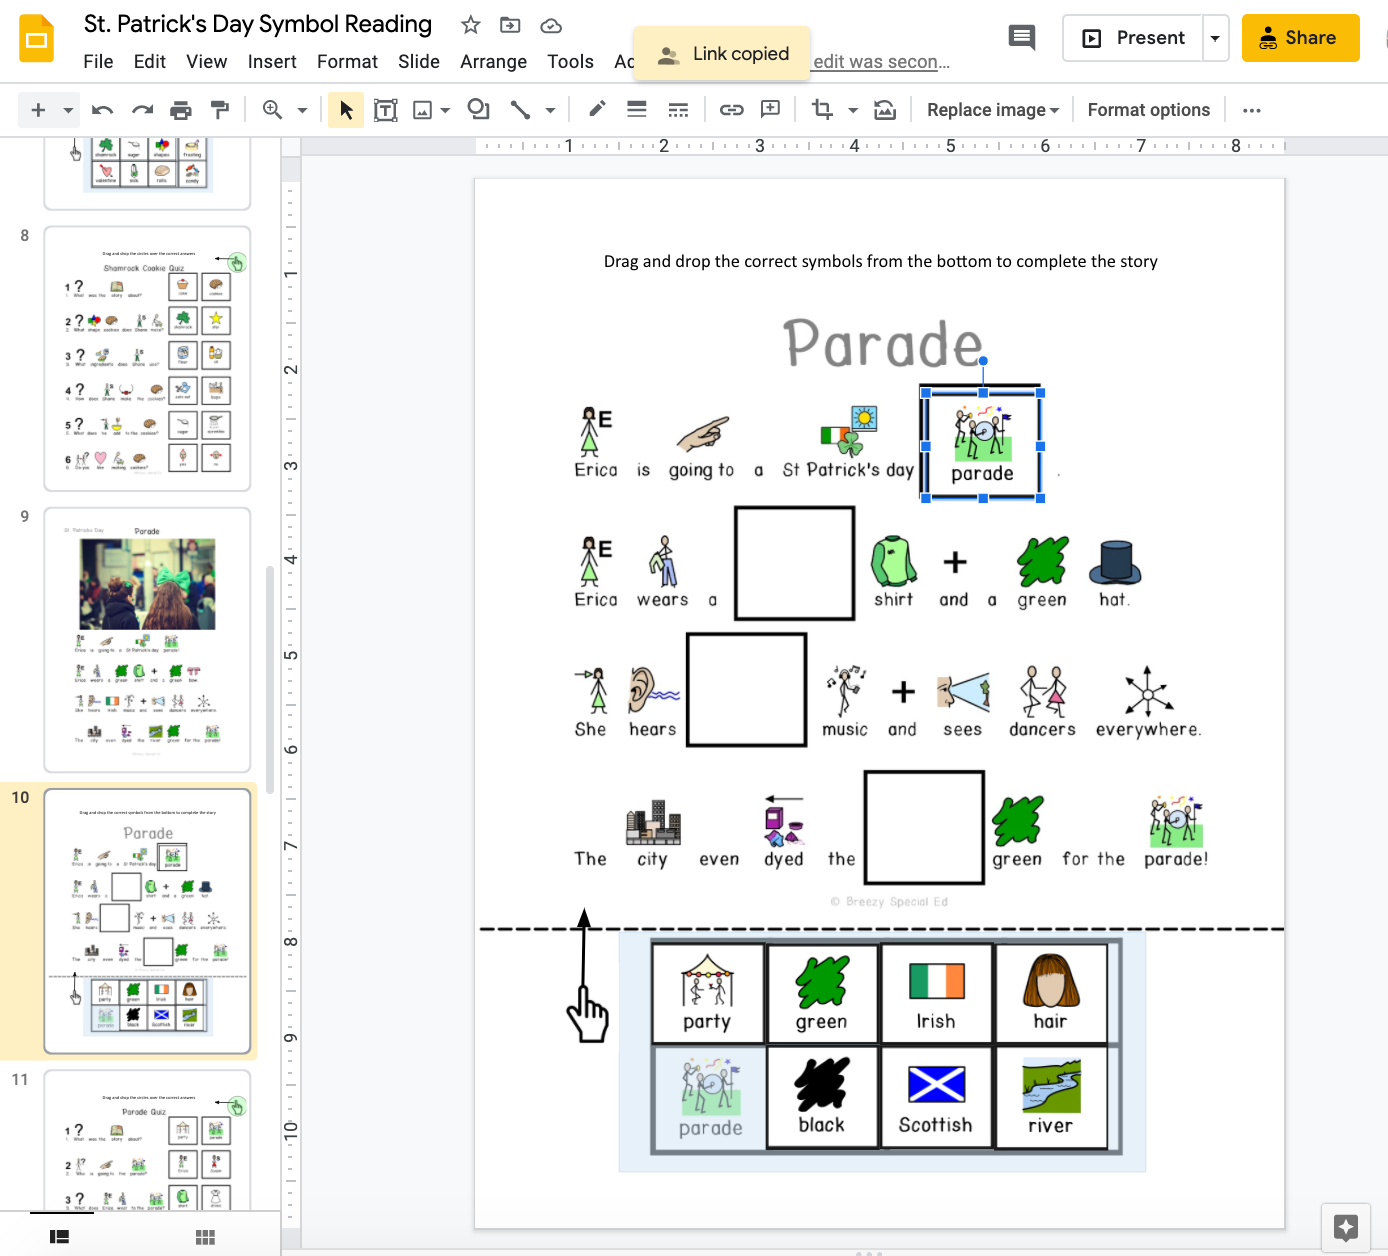Open the comment history icon
1388x1256 pixels.
(x=1021, y=38)
